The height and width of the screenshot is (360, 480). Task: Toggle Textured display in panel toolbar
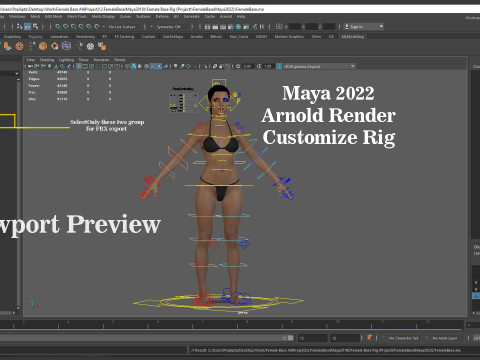[x=152, y=66]
